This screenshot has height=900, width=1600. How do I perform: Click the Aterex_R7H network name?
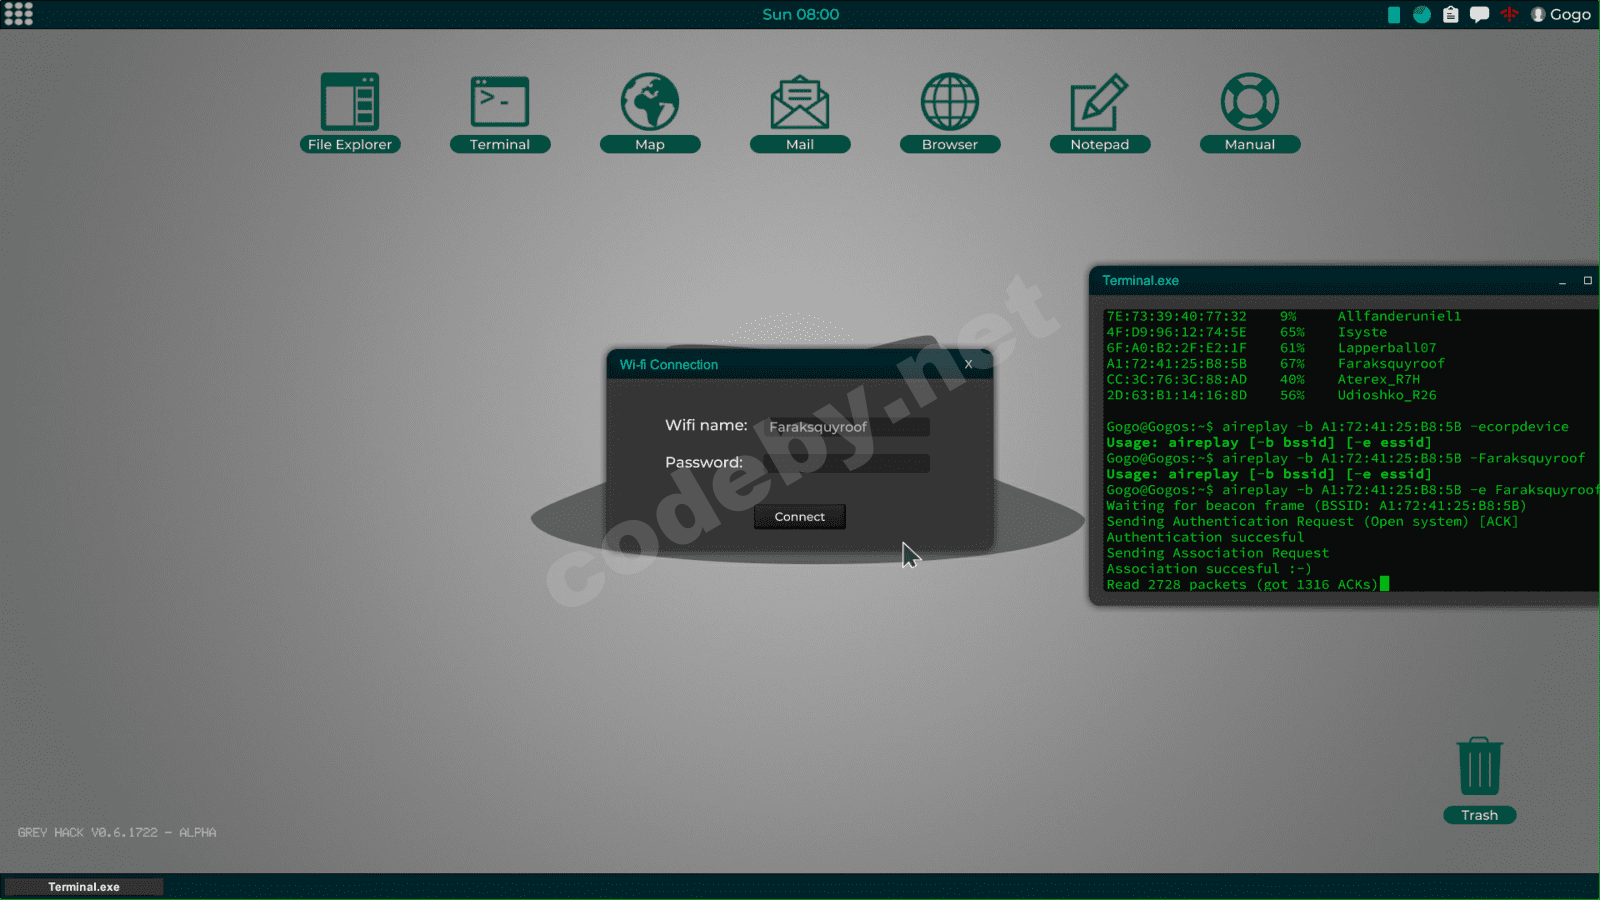(1379, 380)
